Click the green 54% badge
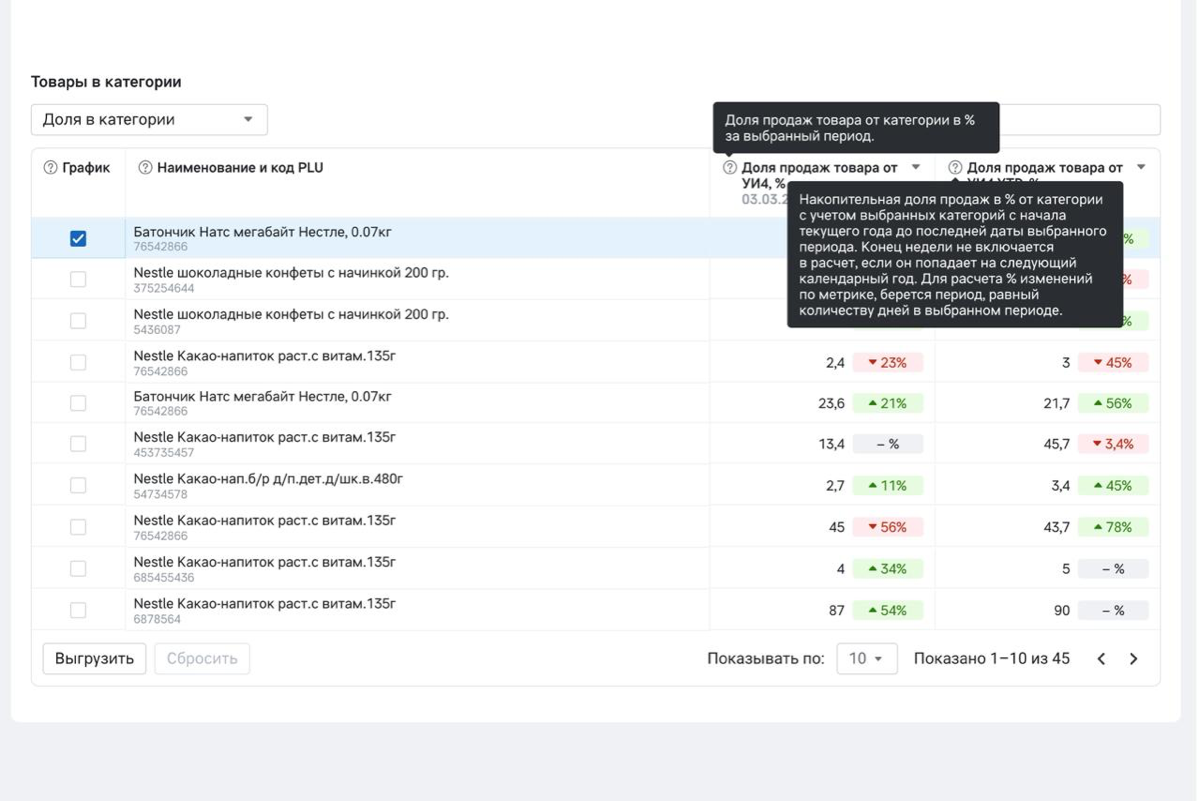 pyautogui.click(x=887, y=610)
